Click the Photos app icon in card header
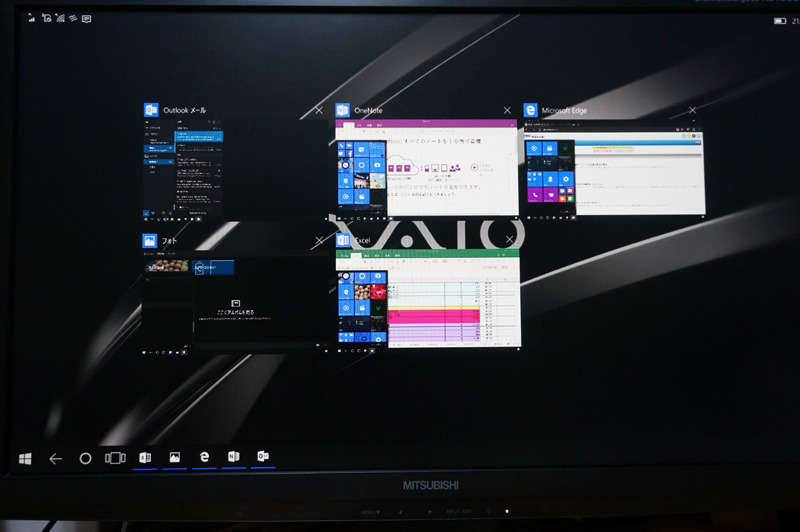The height and width of the screenshot is (532, 800). (149, 240)
